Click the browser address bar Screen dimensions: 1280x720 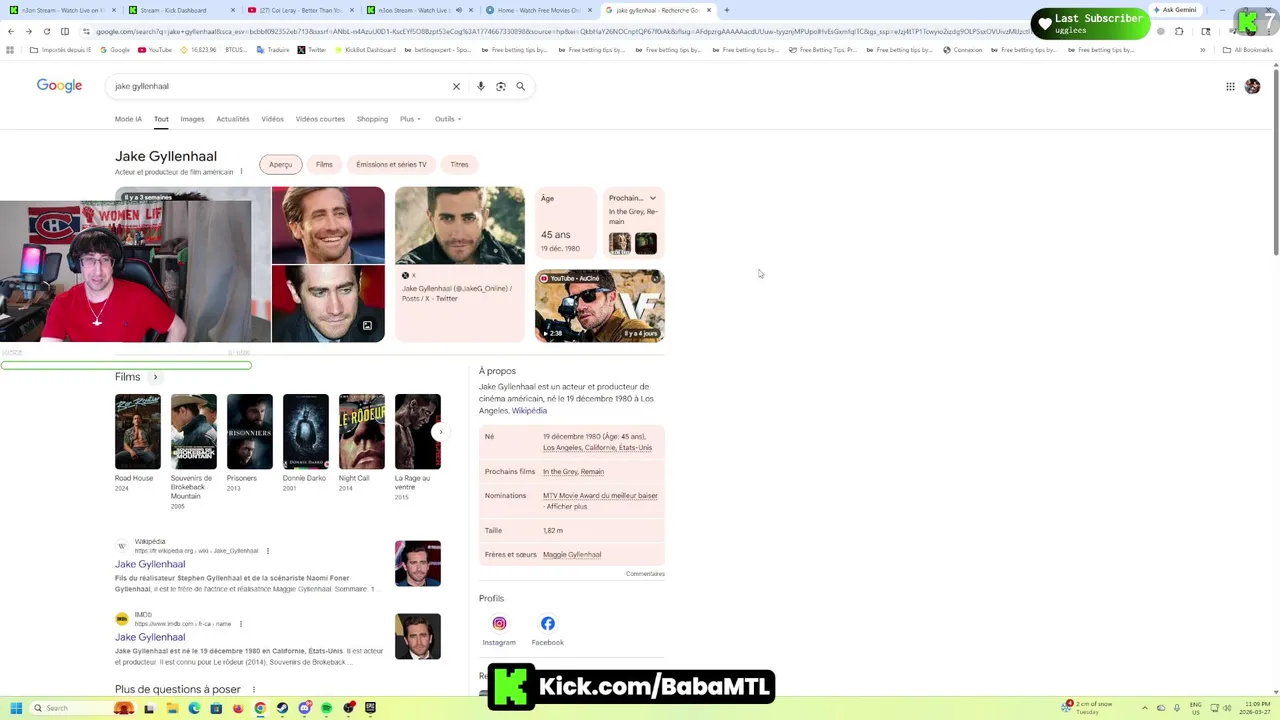pyautogui.click(x=560, y=31)
